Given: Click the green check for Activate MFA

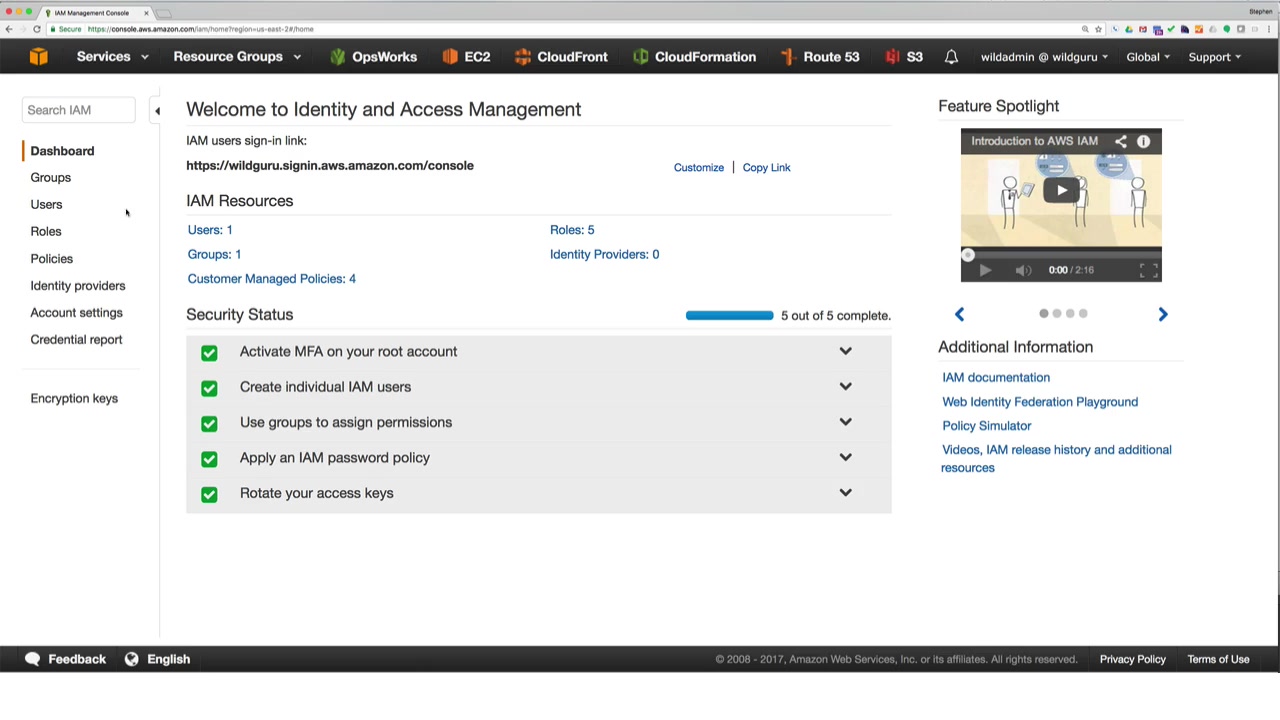Looking at the screenshot, I should [209, 352].
